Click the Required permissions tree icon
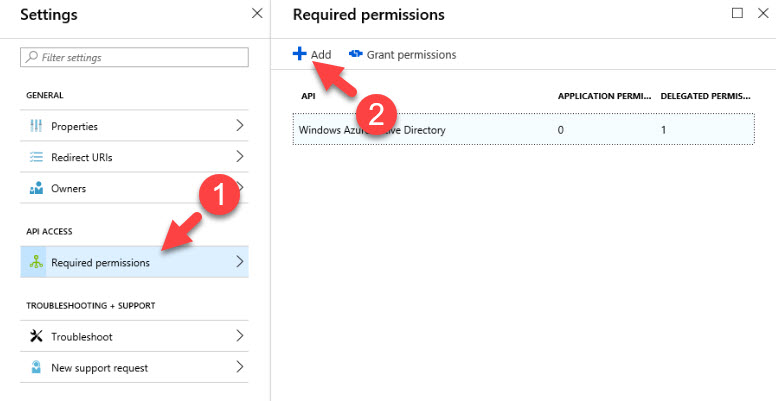The height and width of the screenshot is (401, 776). point(36,263)
